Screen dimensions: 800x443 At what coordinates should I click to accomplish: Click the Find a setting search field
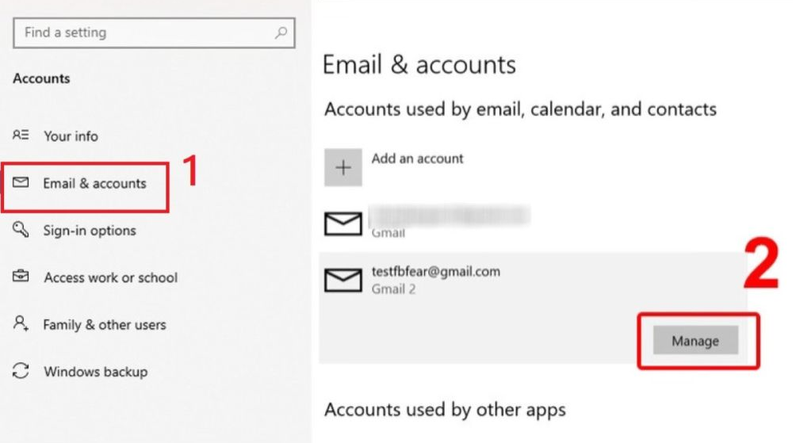154,33
